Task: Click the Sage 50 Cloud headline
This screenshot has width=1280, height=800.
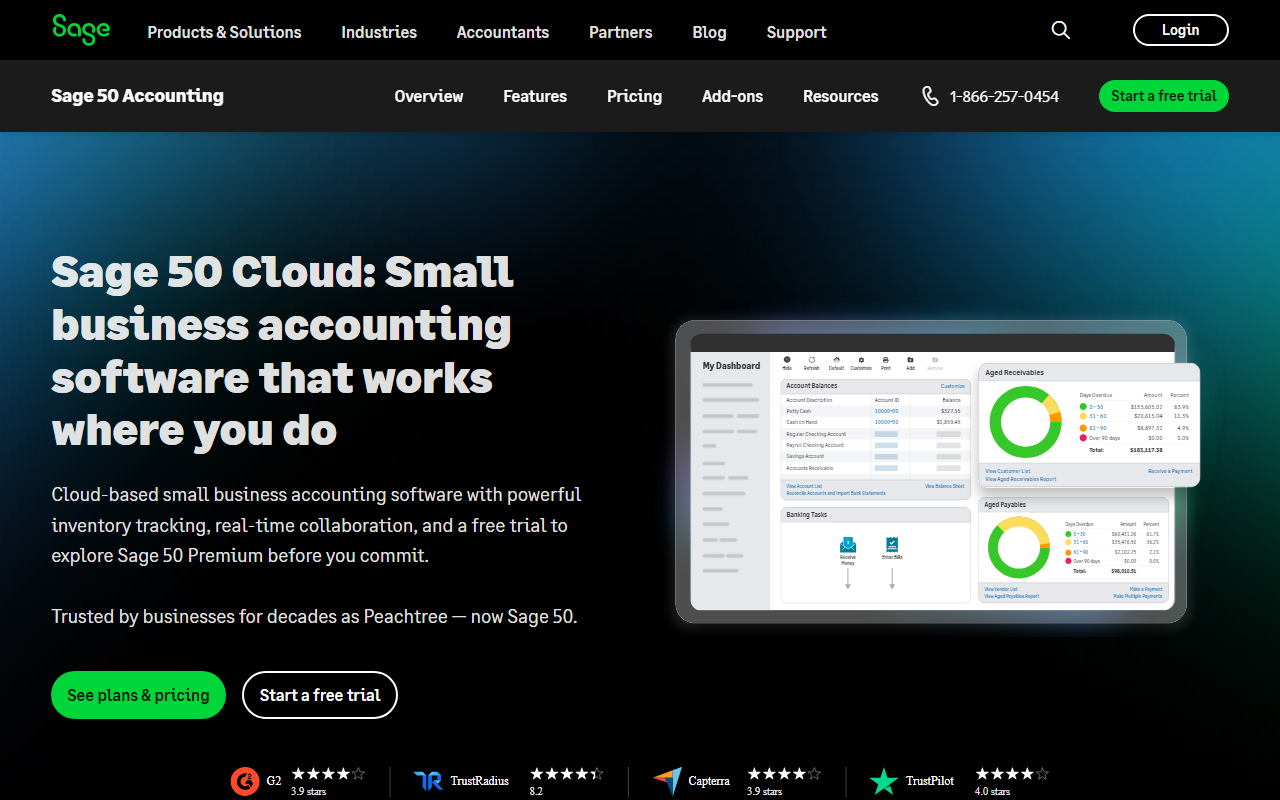Action: (283, 351)
